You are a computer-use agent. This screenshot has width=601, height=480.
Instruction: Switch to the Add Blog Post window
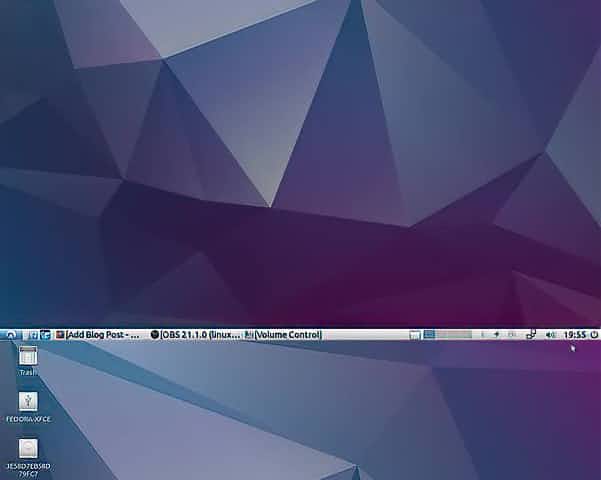103,334
